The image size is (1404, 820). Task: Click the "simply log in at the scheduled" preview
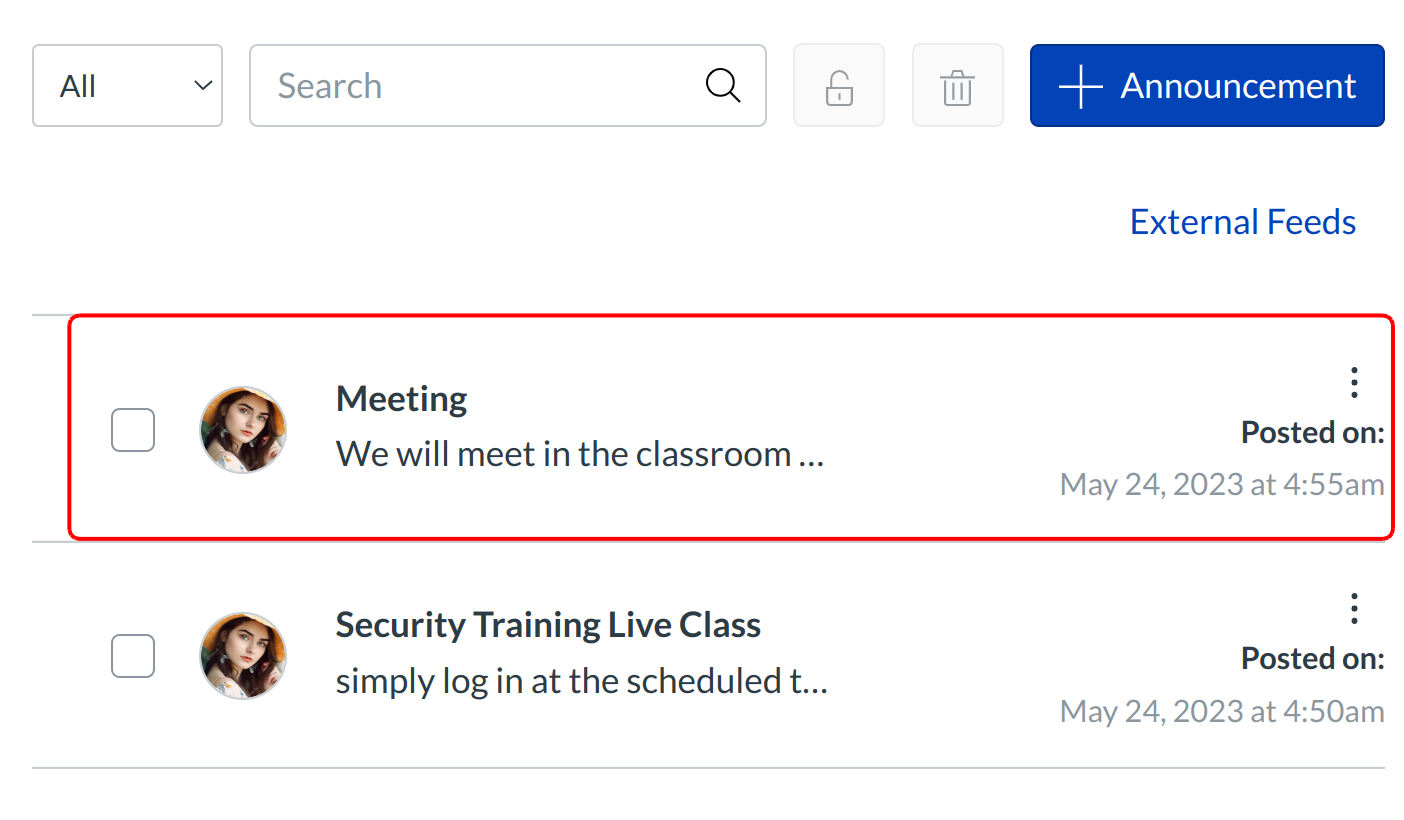tap(581, 681)
